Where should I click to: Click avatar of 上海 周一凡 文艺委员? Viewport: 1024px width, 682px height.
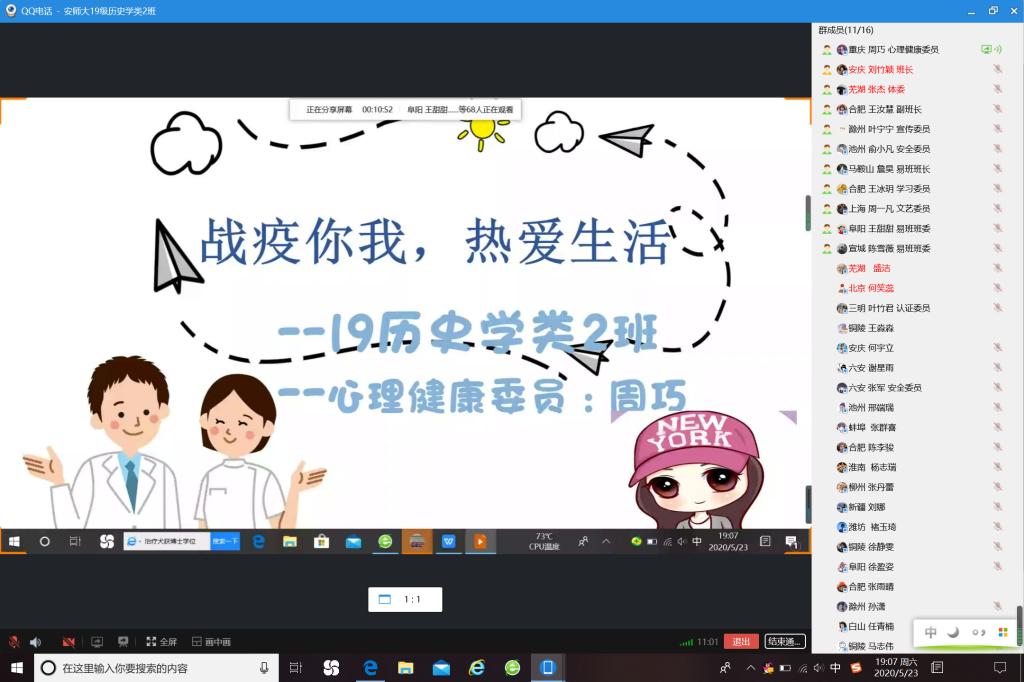(x=842, y=209)
